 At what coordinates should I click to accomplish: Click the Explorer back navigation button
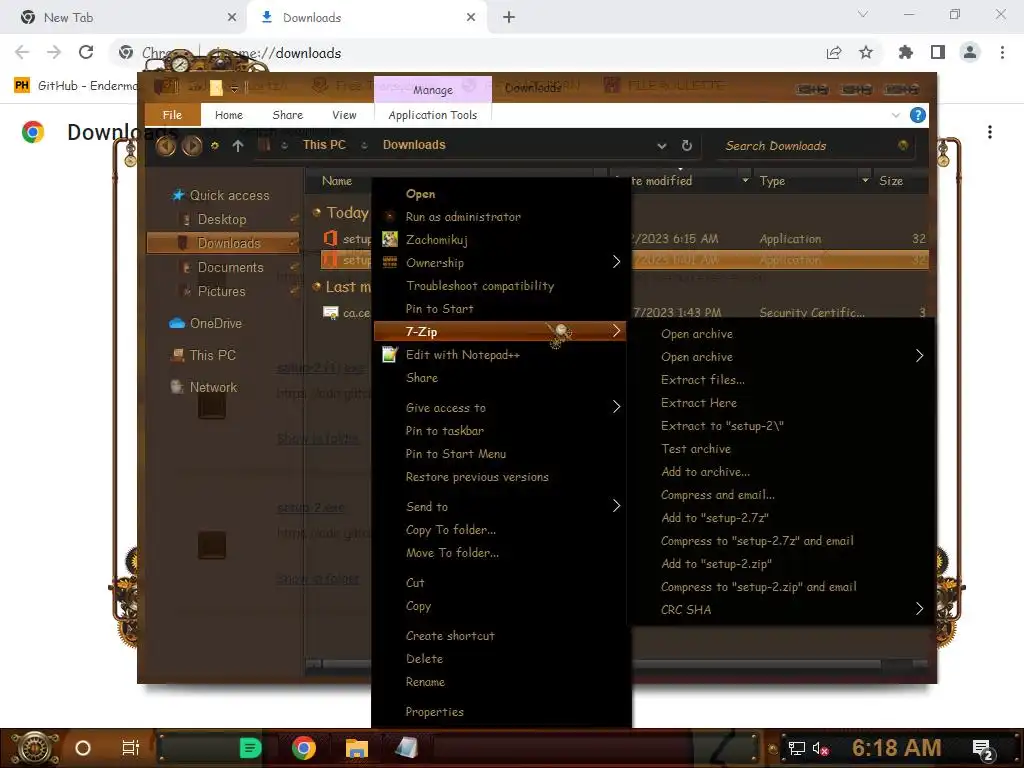tap(166, 145)
